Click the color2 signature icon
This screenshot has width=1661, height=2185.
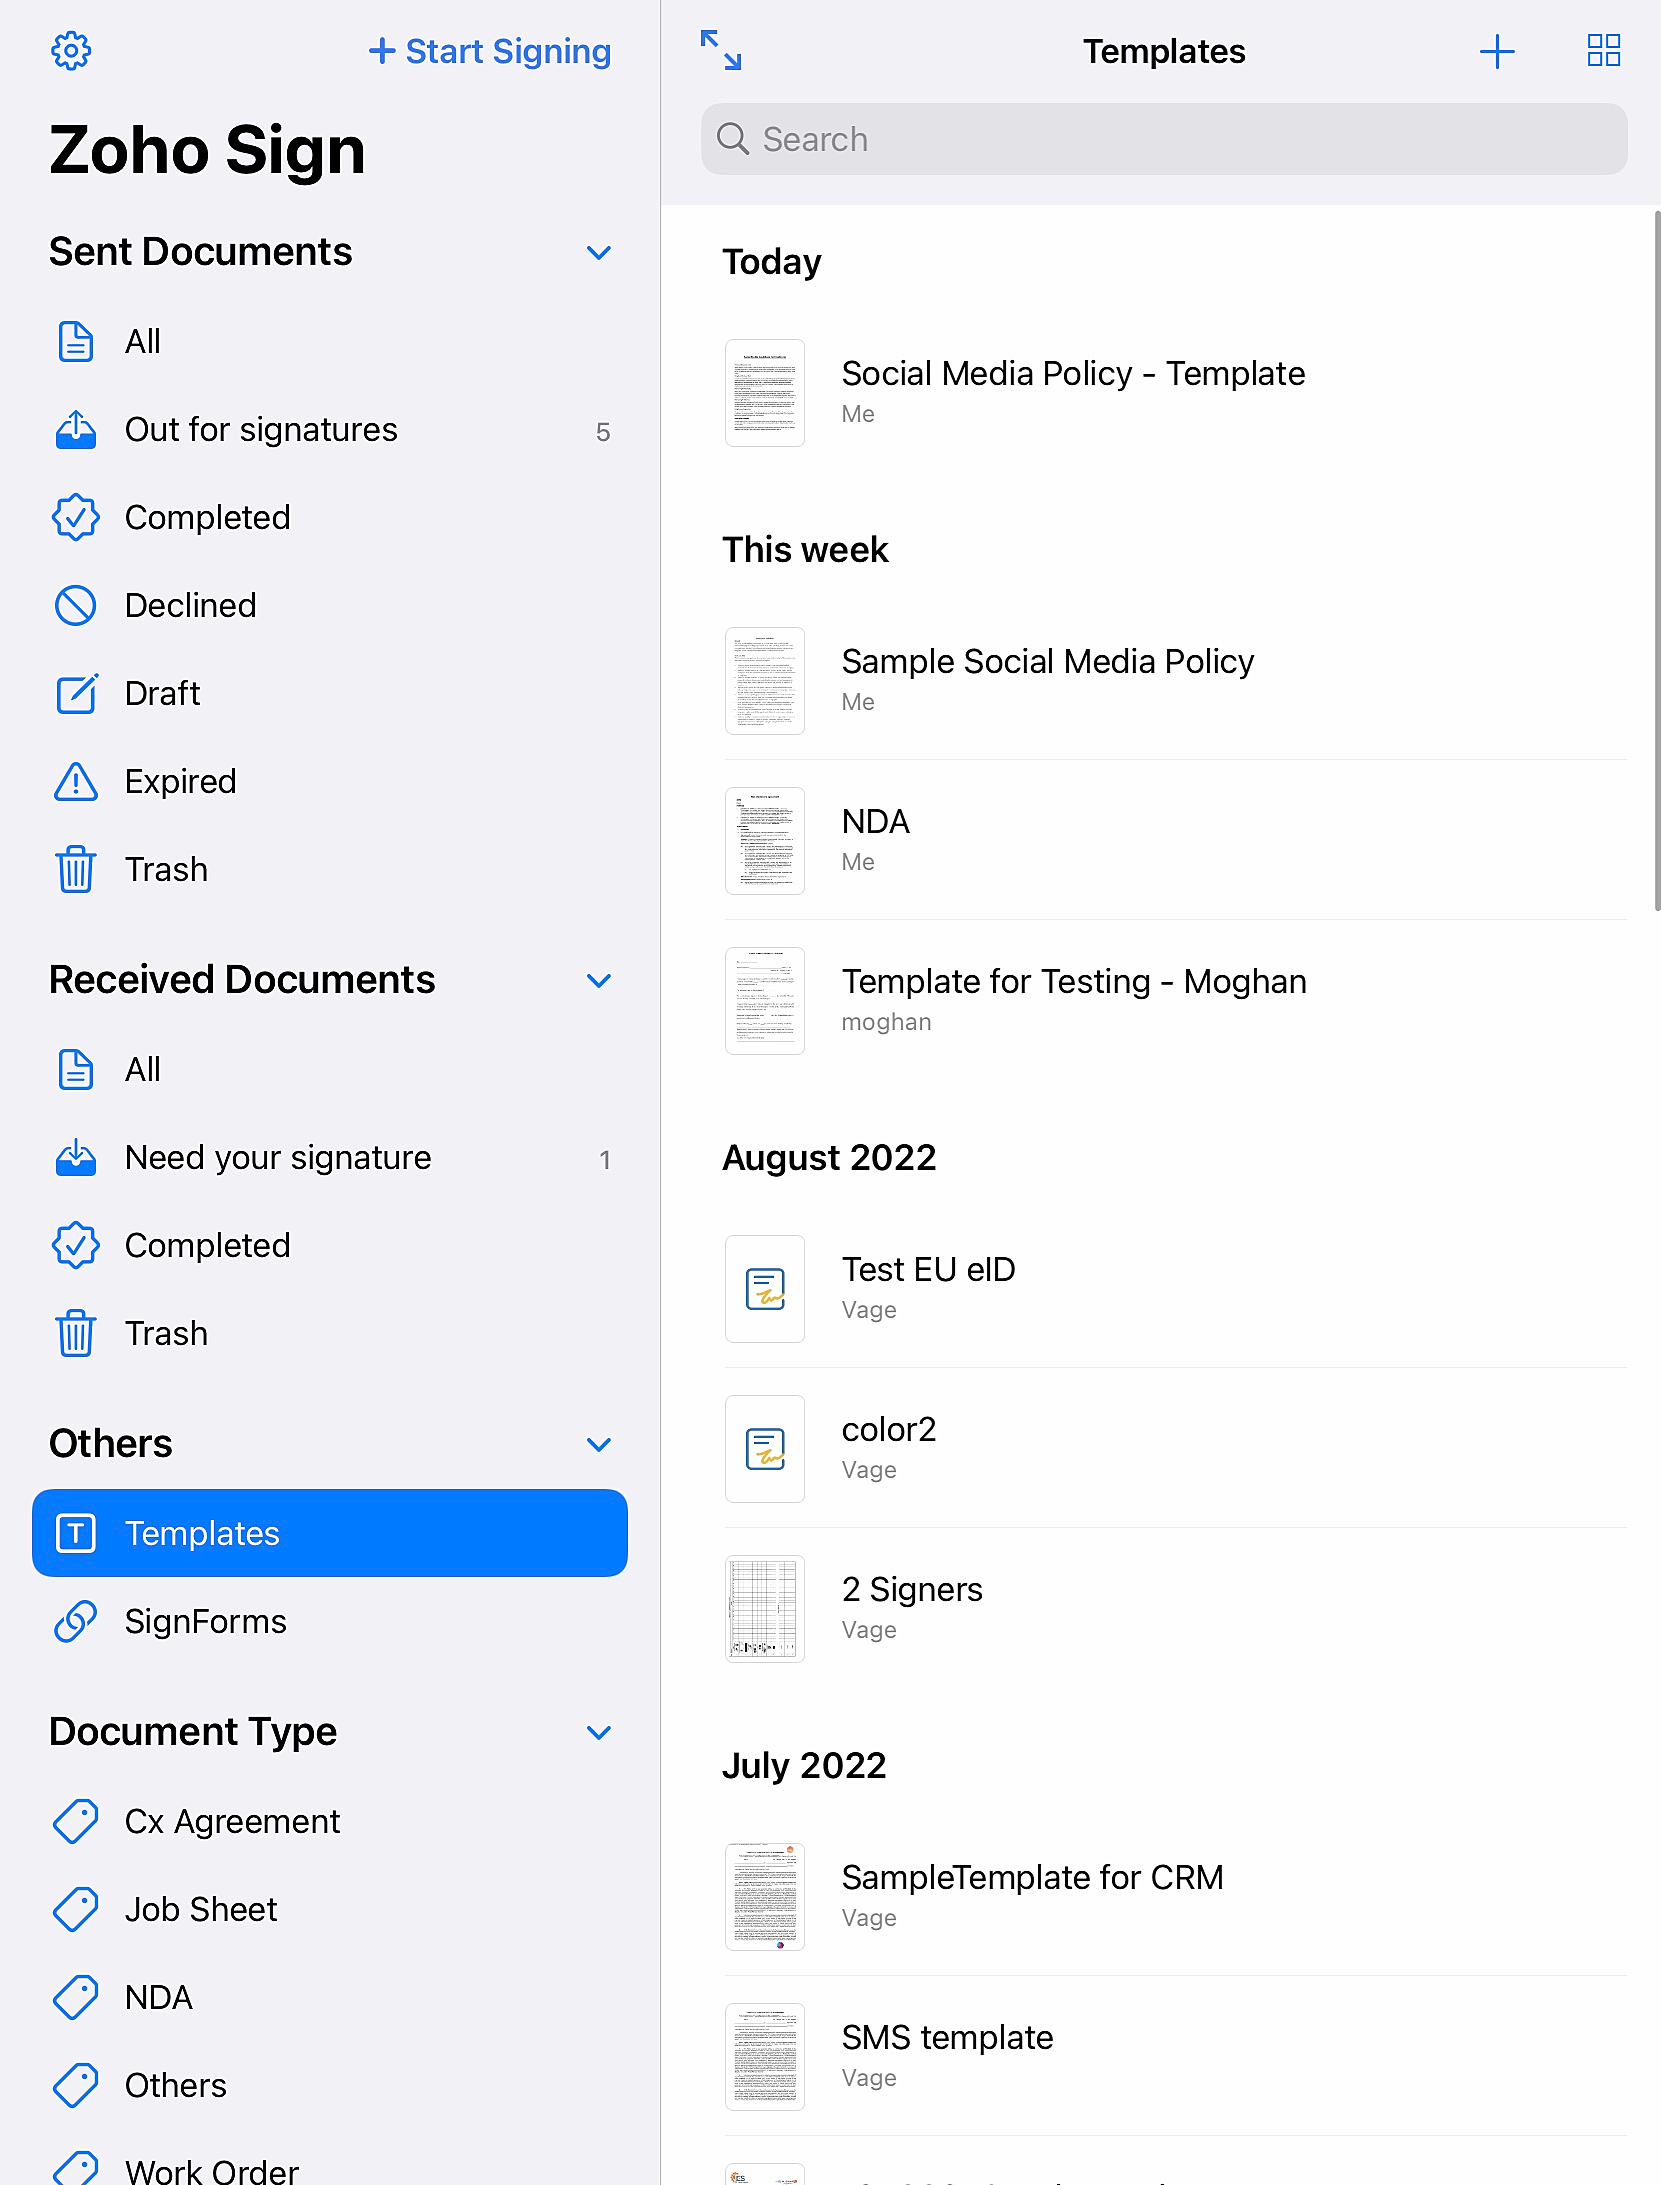[765, 1449]
